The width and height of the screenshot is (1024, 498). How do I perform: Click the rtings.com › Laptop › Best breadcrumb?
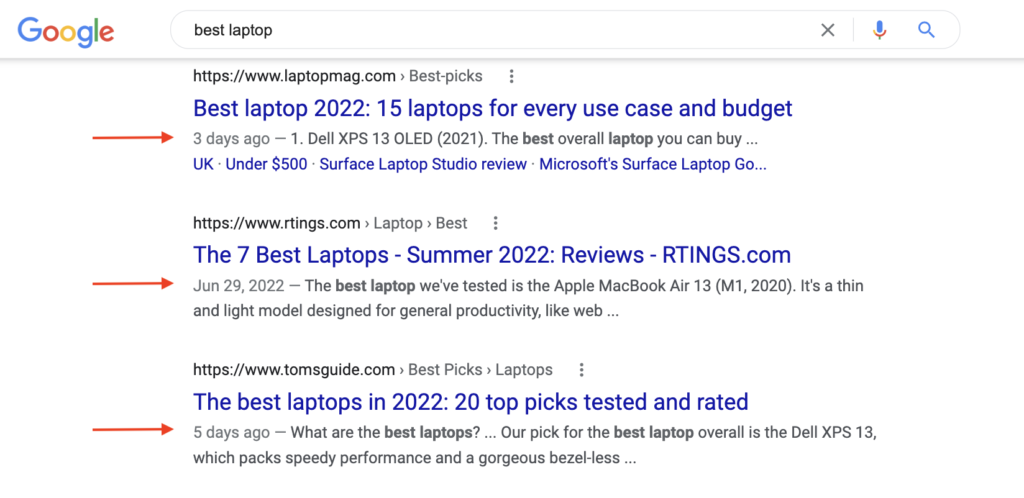pyautogui.click(x=330, y=223)
